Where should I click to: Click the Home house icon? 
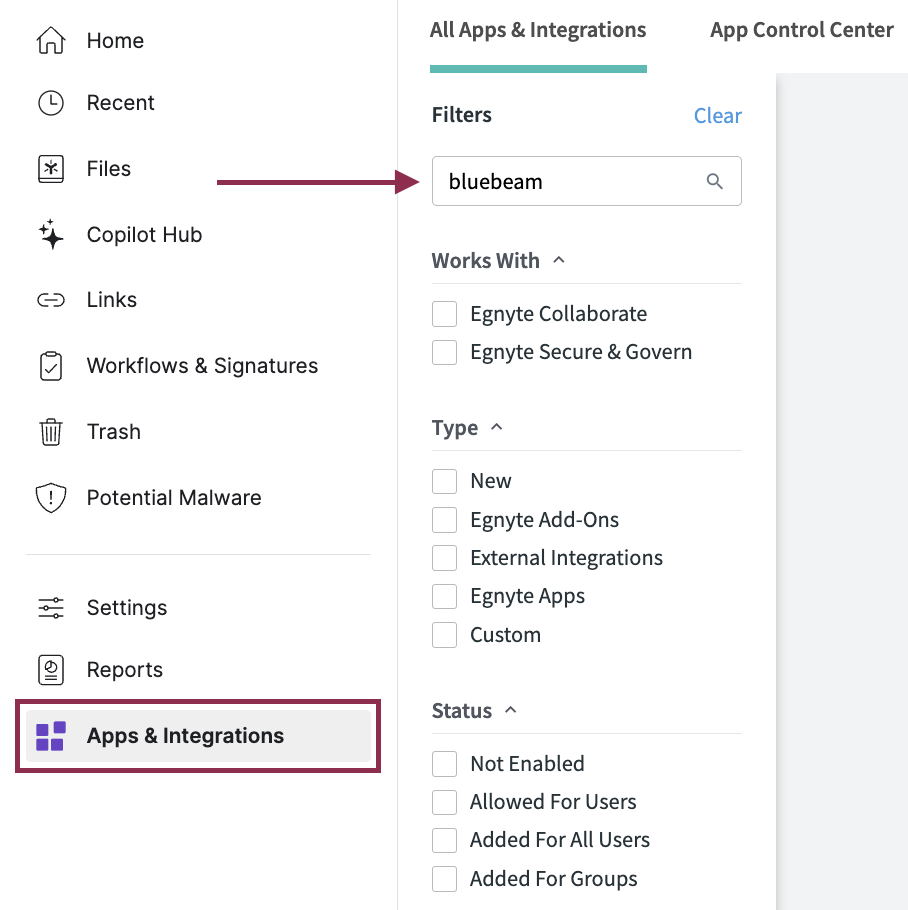[51, 41]
